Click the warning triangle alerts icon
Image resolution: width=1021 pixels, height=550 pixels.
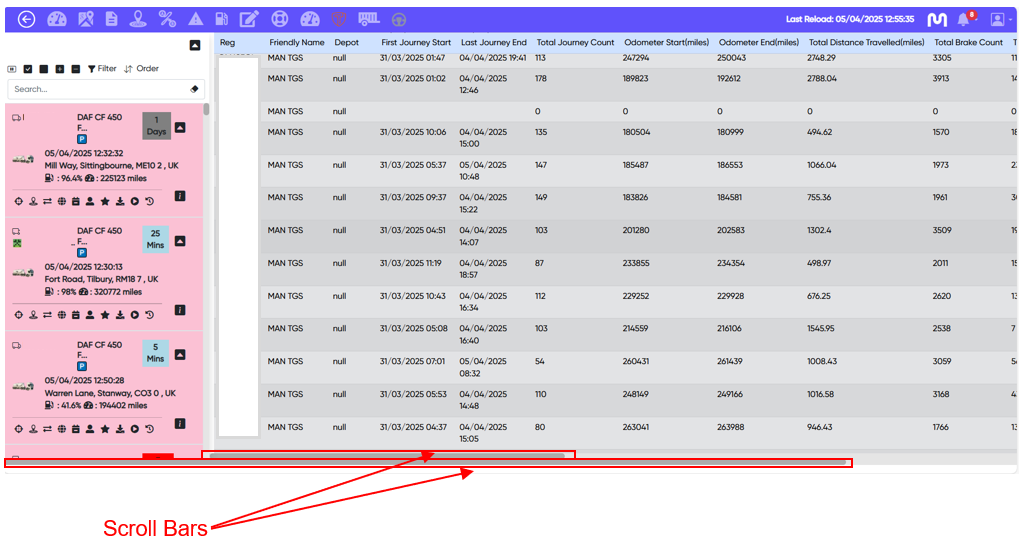click(x=196, y=19)
